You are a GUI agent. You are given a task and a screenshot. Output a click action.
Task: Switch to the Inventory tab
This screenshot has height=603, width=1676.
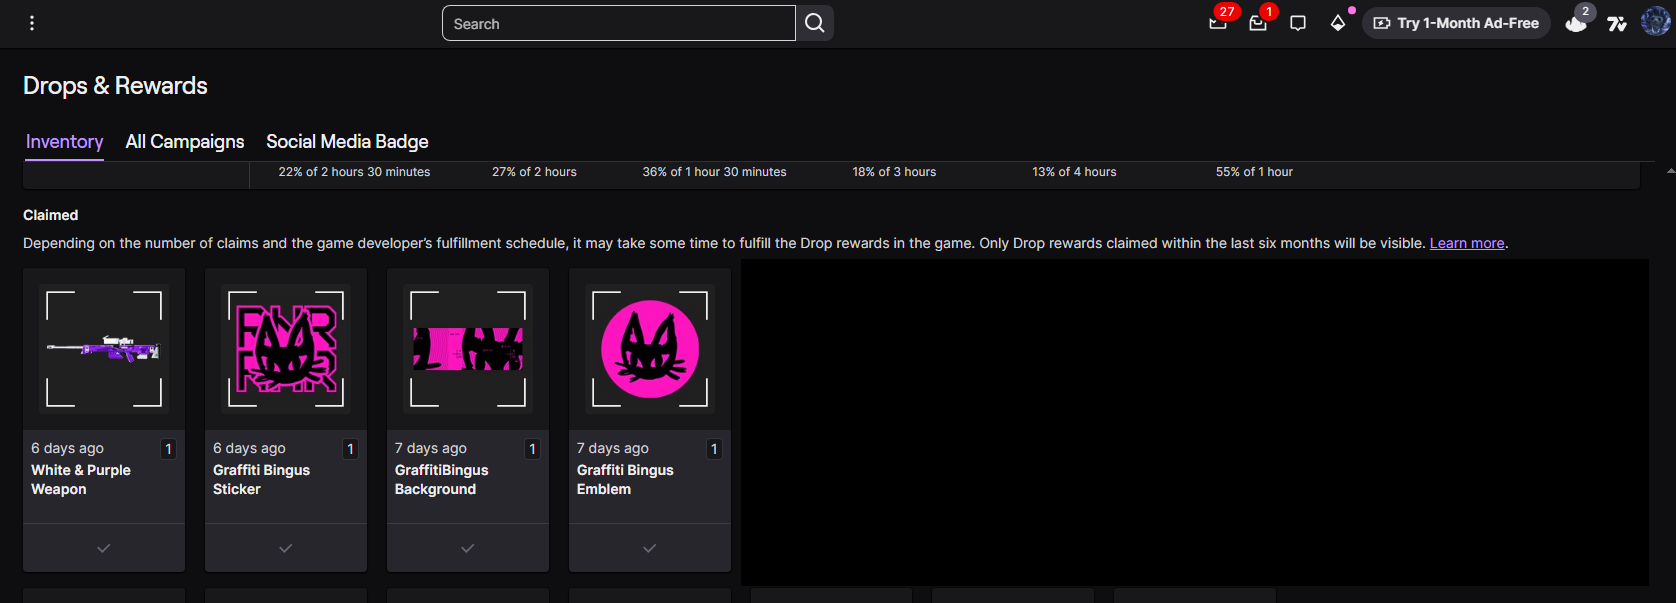click(64, 142)
